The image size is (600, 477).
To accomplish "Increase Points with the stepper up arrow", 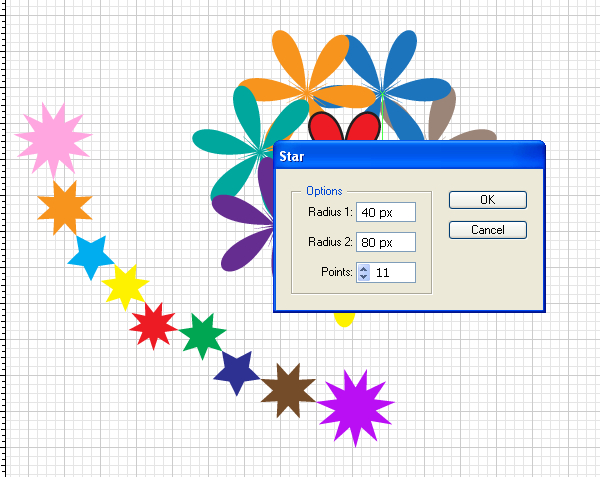I will 364,268.
